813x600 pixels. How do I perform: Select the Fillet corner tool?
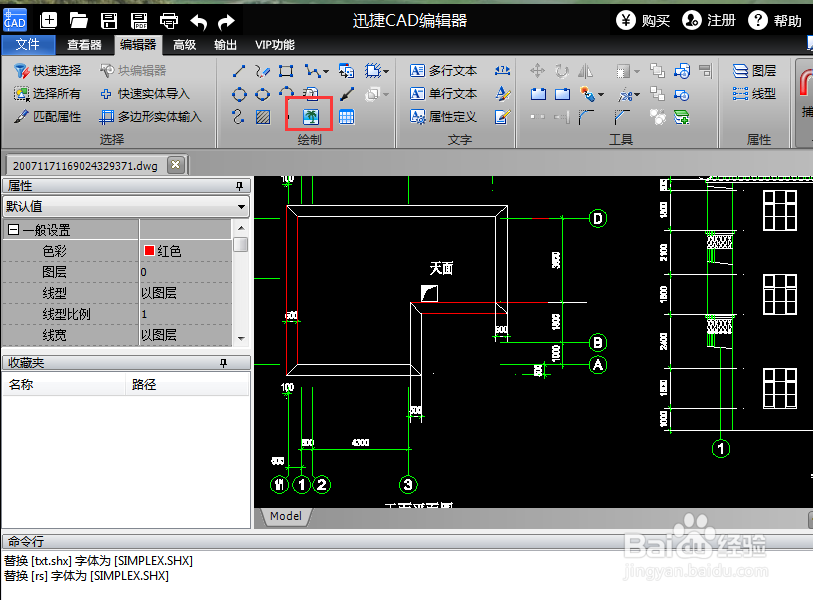click(x=586, y=117)
